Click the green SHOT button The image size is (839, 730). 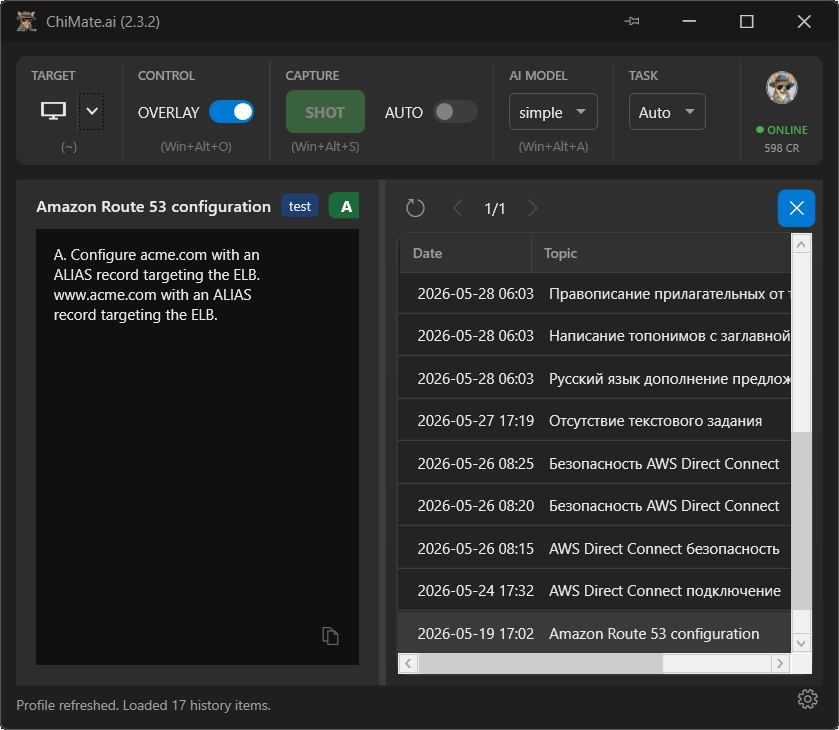click(325, 112)
